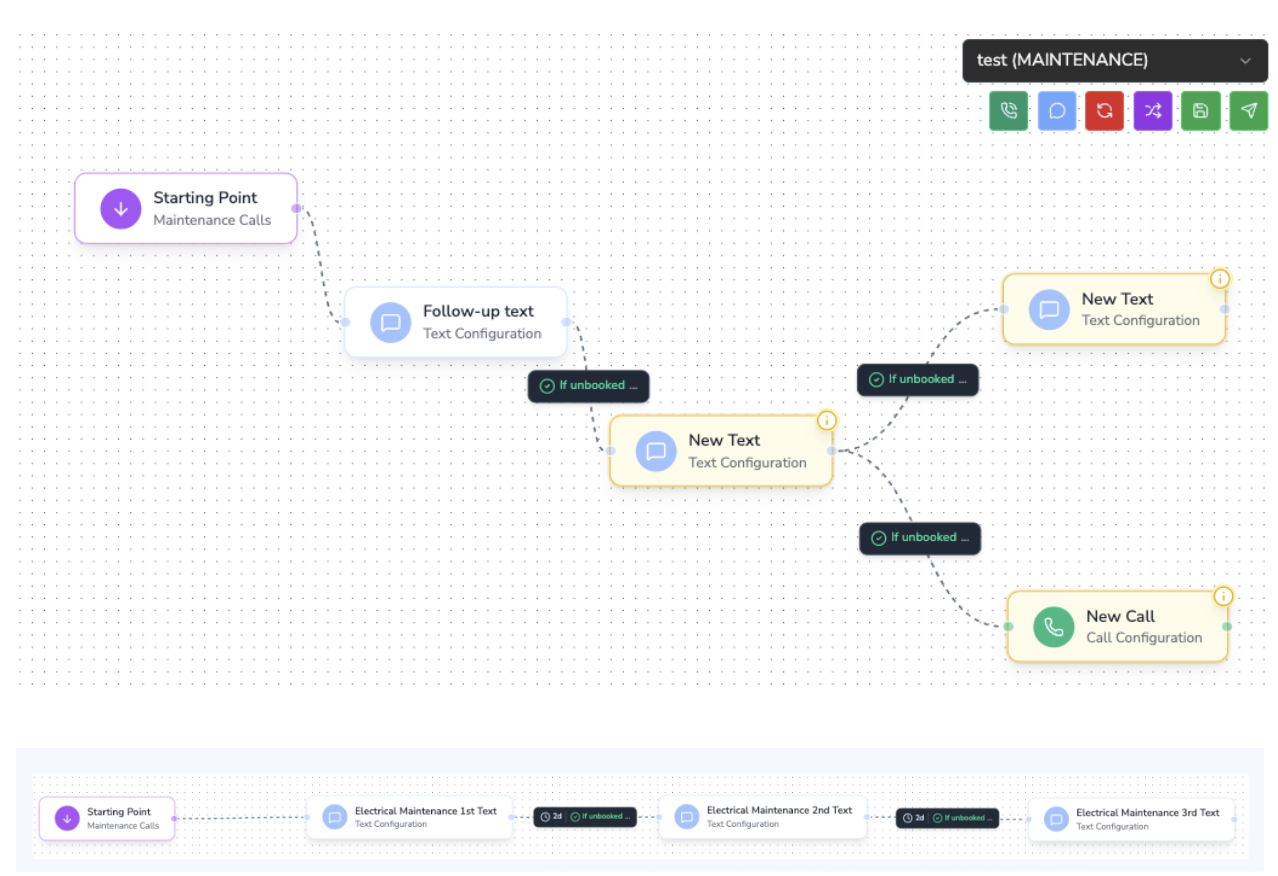The image size is (1278, 876).
Task: Click the chat bubble icon on Follow-up text node
Action: pos(390,322)
